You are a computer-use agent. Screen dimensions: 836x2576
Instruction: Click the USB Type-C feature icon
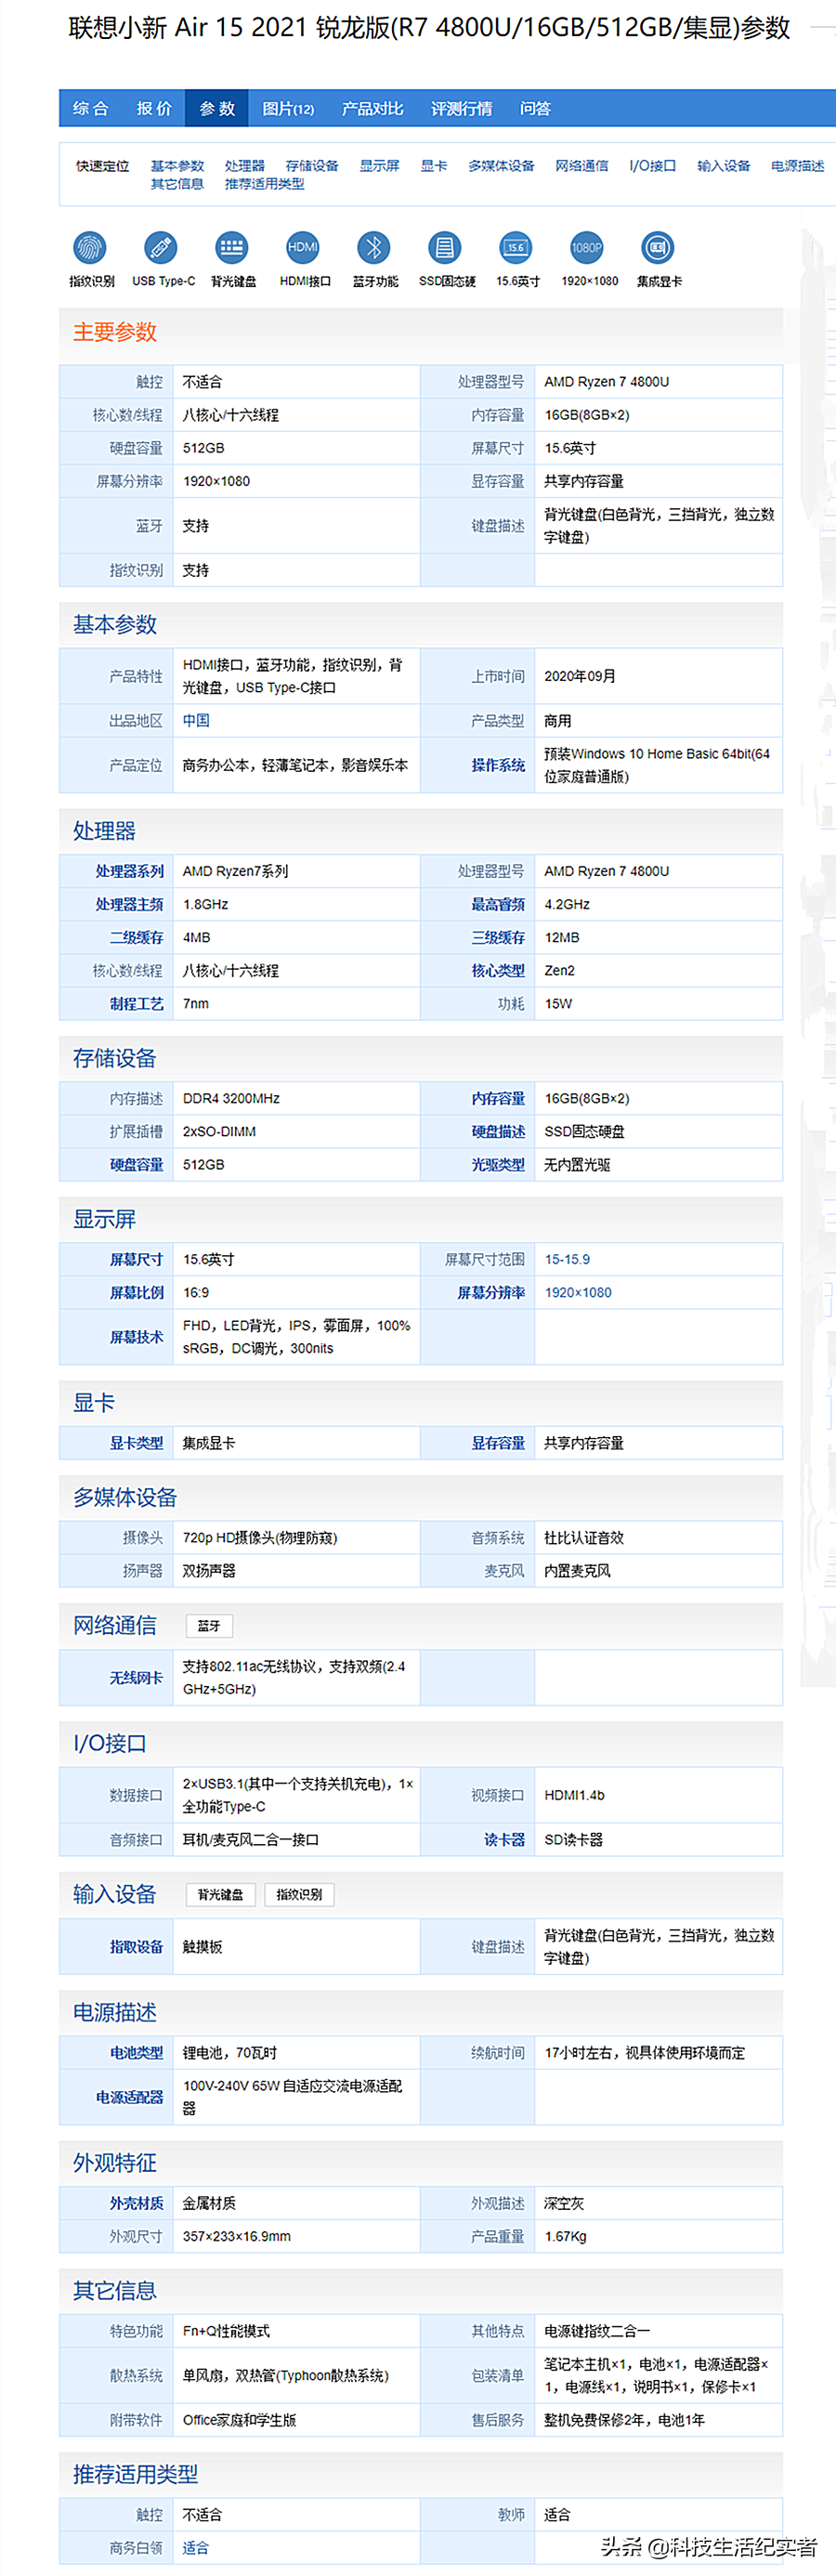161,247
